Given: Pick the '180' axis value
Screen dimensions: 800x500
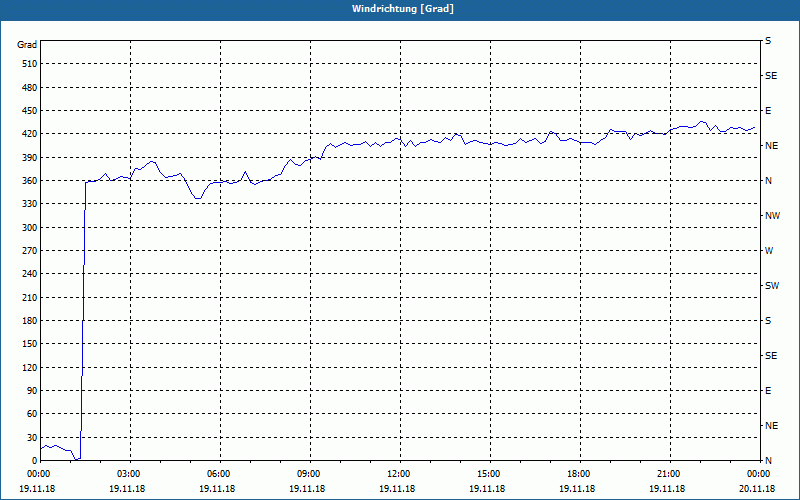Looking at the screenshot, I should pyautogui.click(x=30, y=320).
